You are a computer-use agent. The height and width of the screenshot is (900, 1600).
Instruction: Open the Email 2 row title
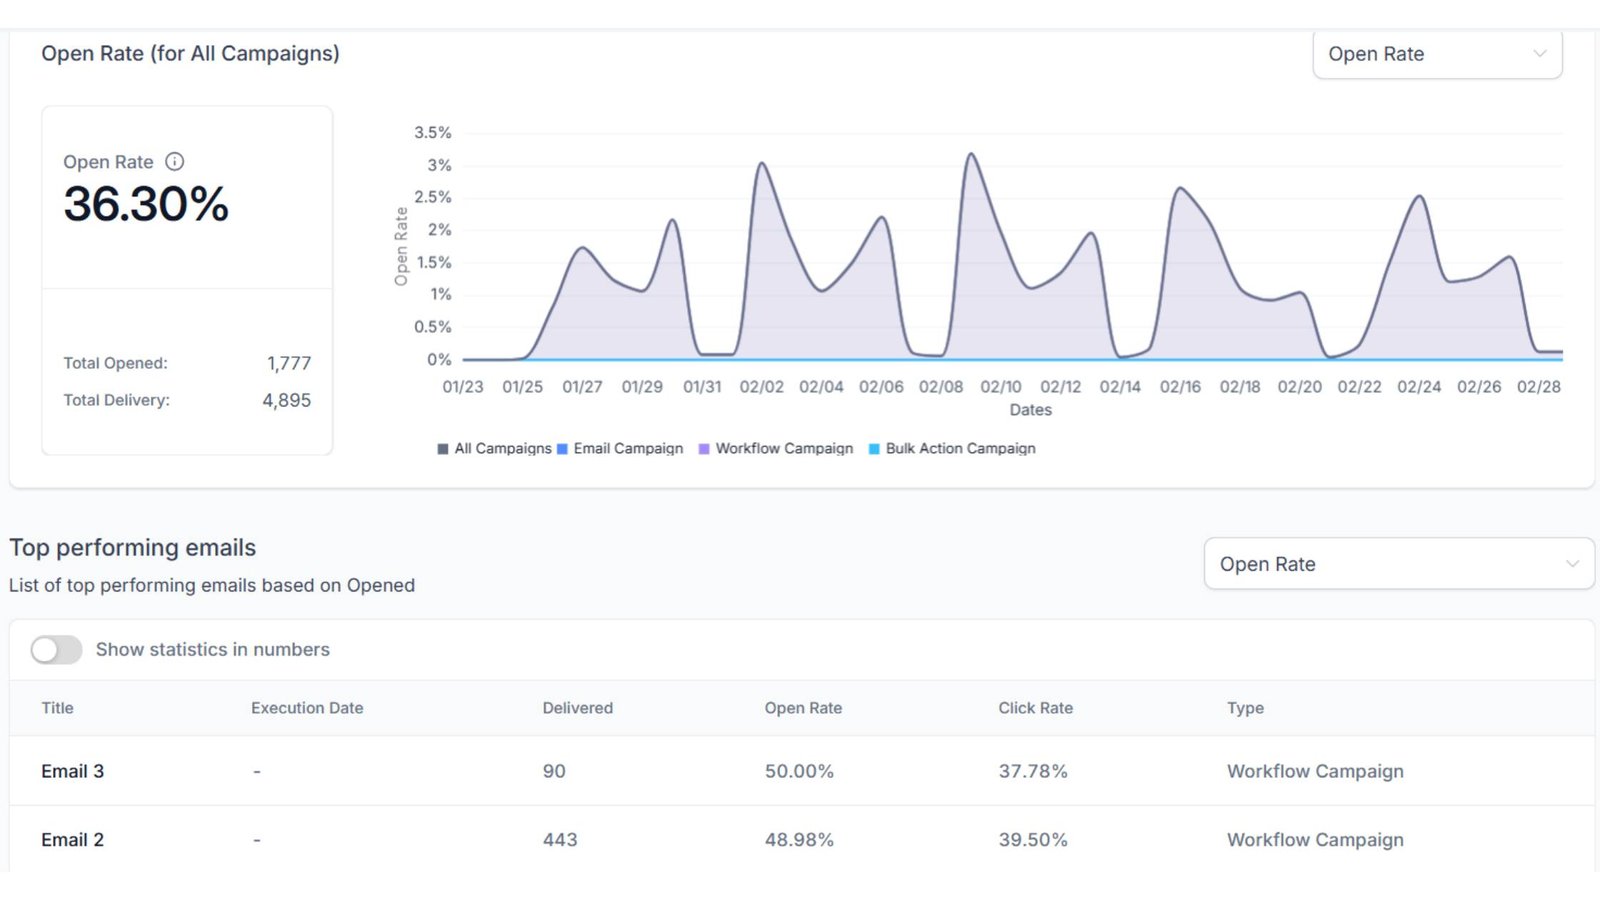point(72,840)
